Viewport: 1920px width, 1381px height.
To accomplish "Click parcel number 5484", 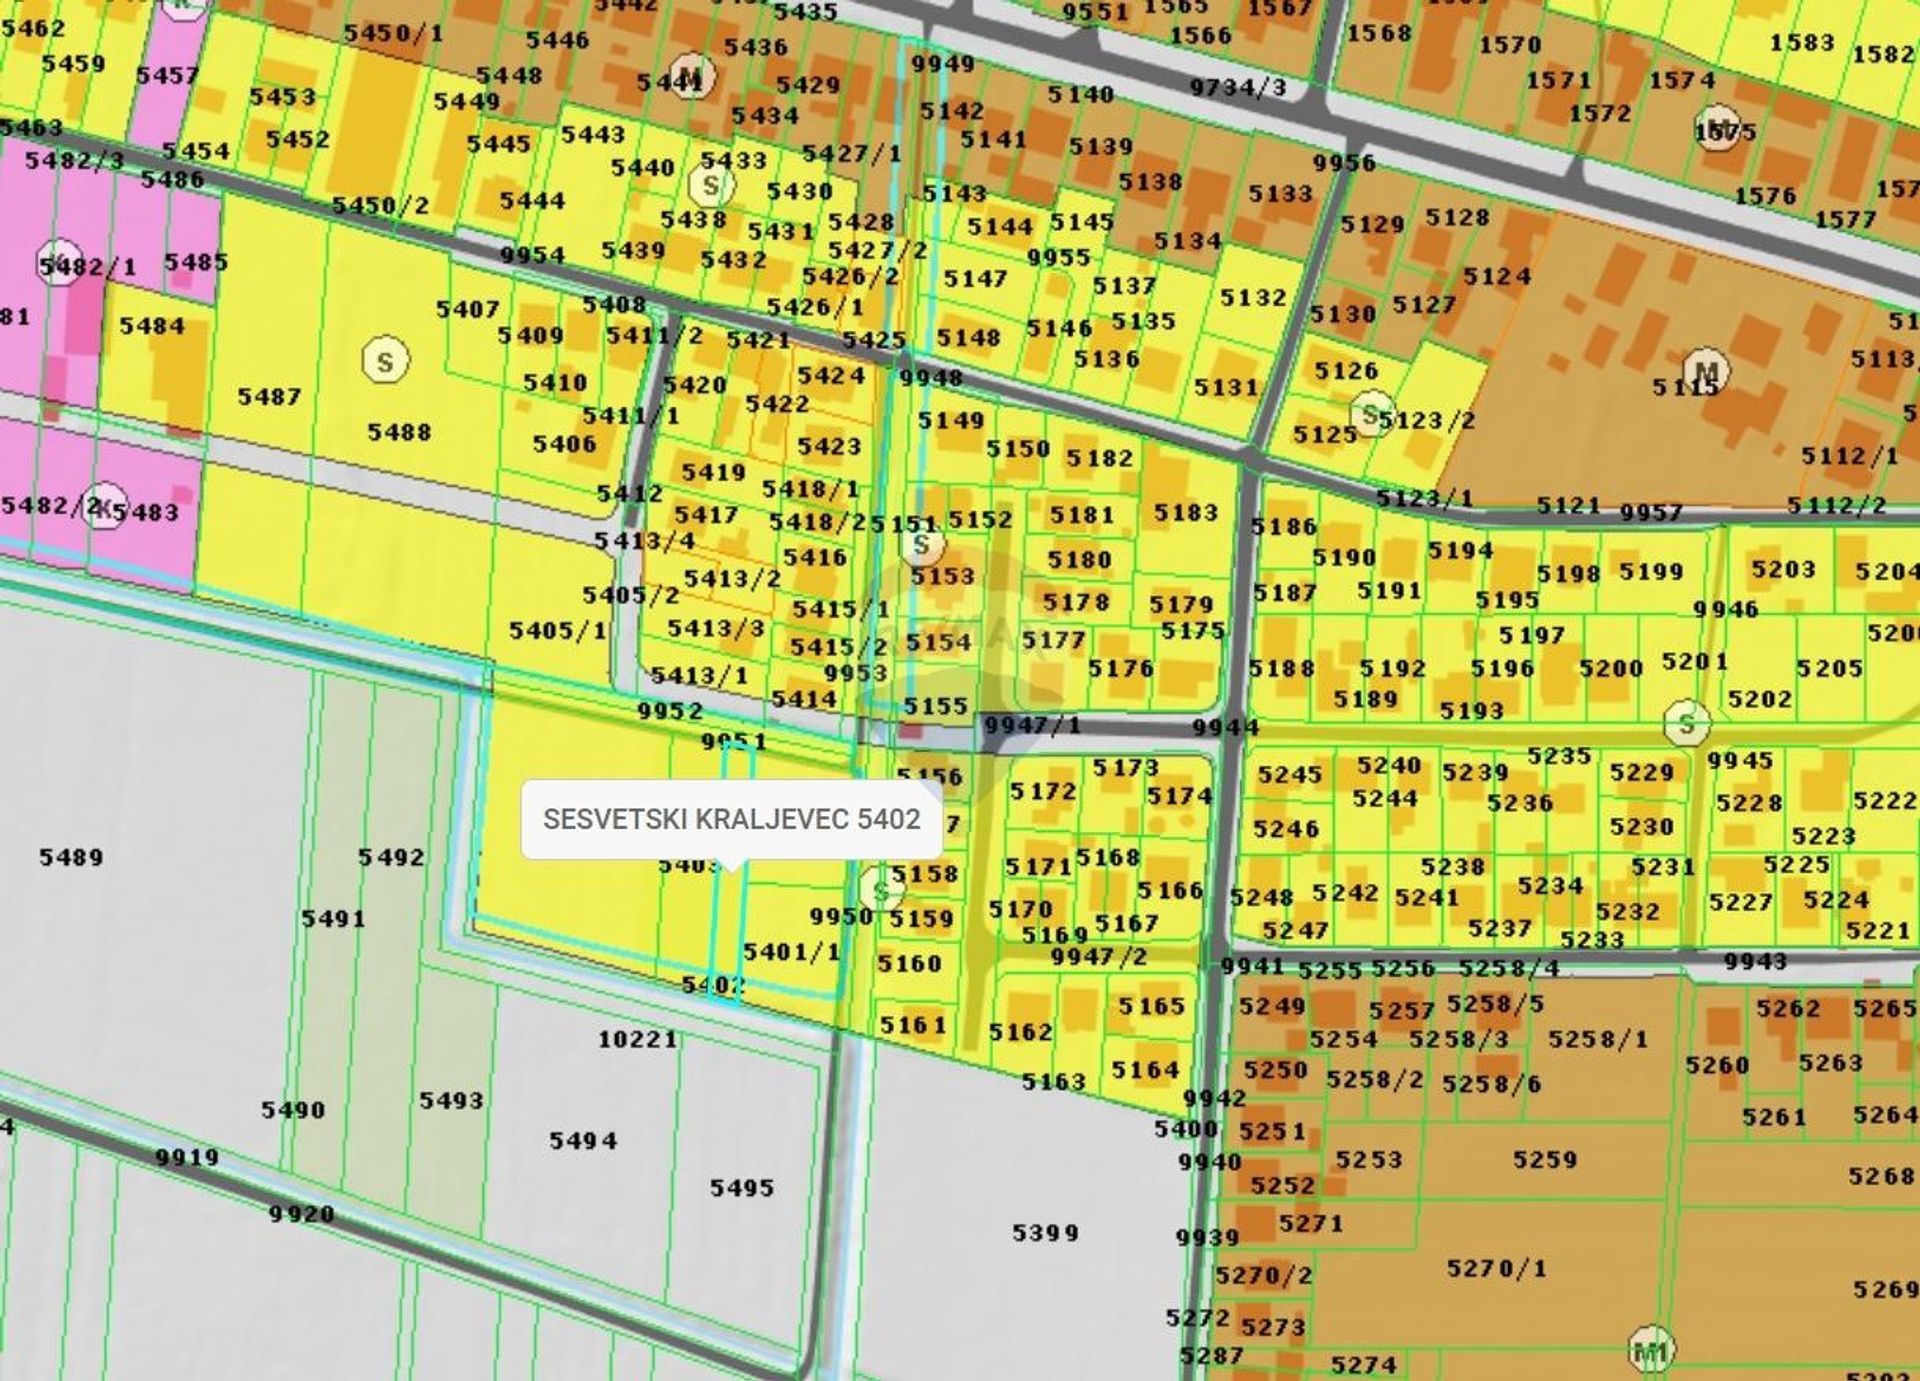I will [x=152, y=325].
